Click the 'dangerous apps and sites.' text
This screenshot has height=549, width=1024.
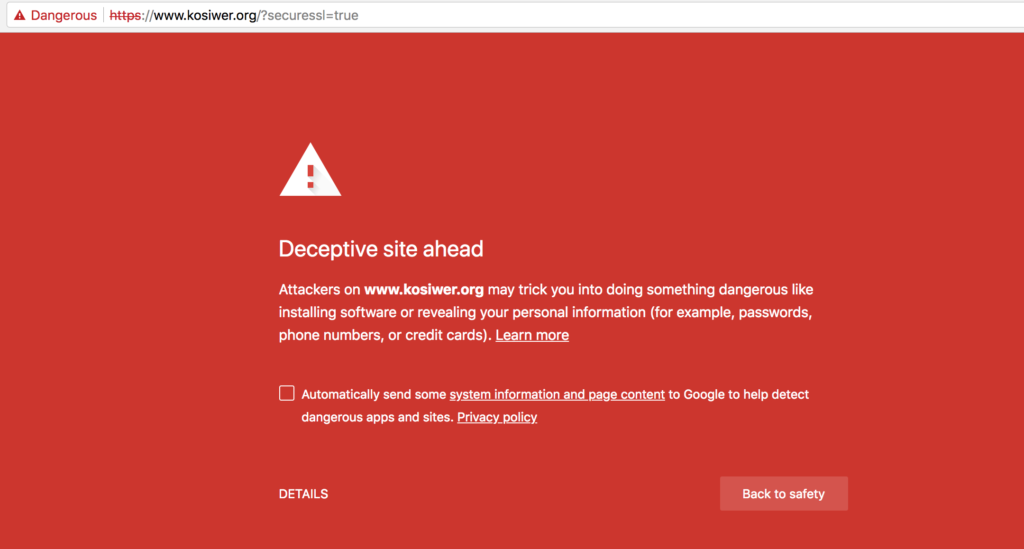377,417
